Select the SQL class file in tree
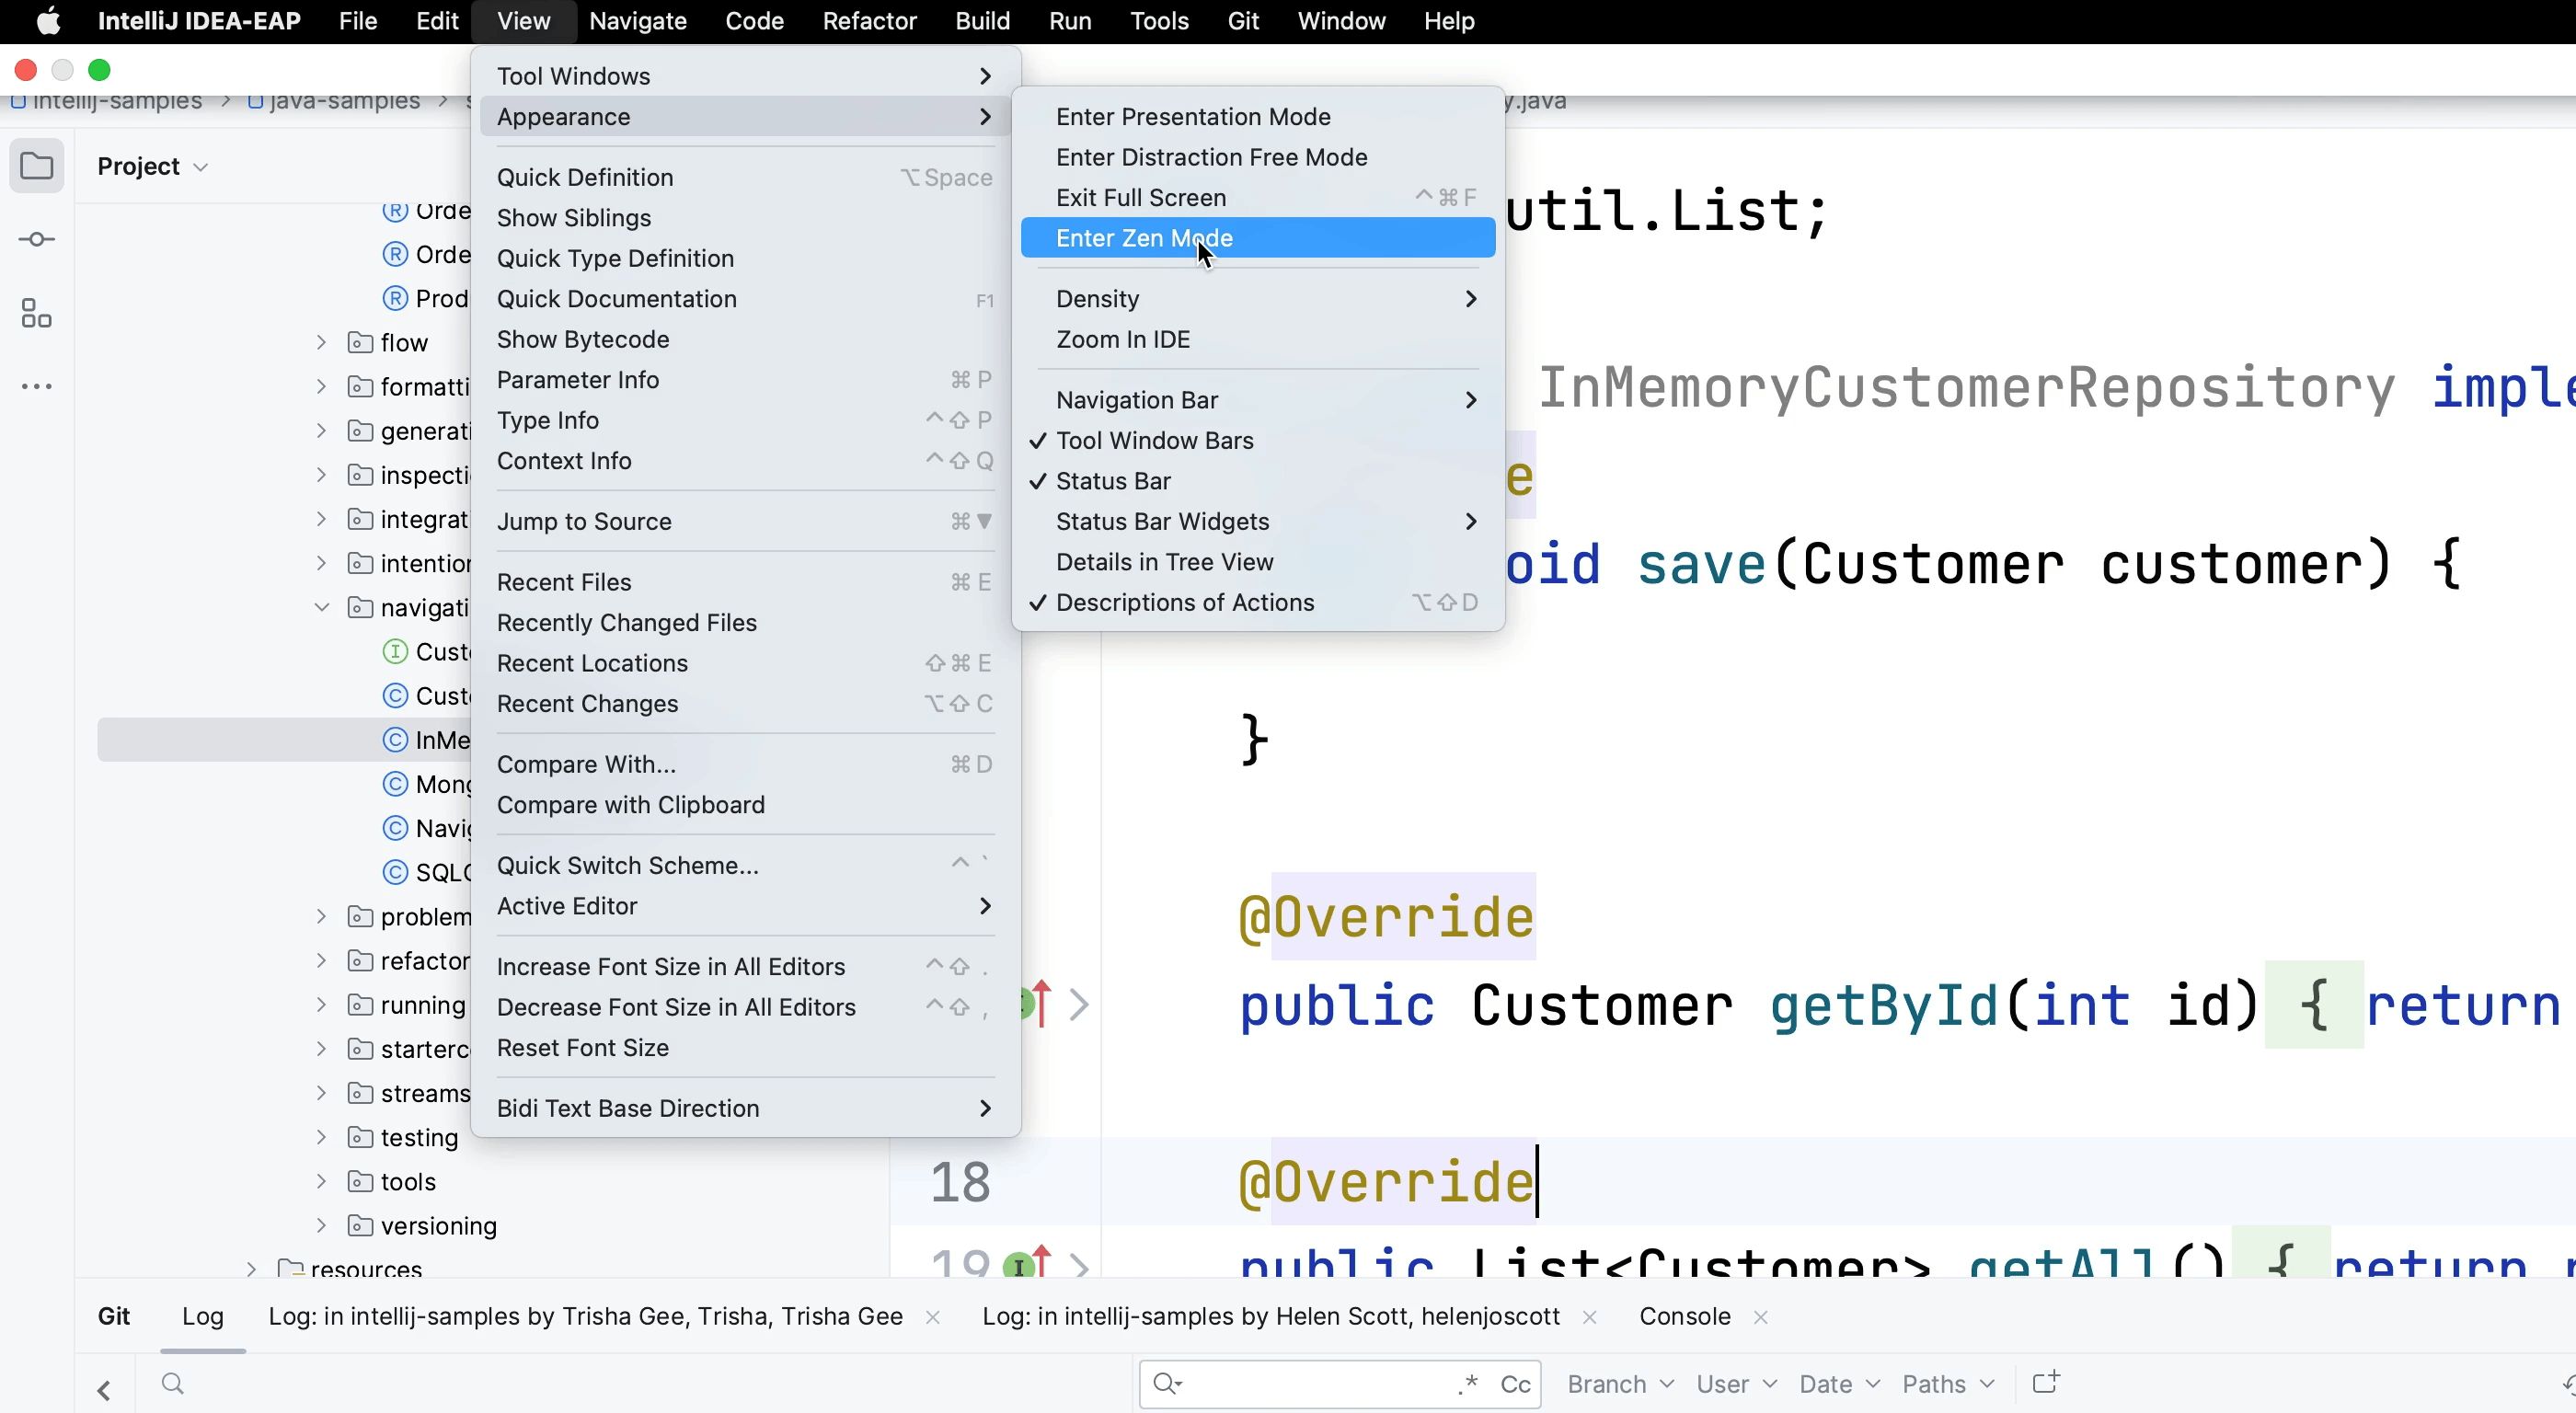This screenshot has height=1413, width=2576. pyautogui.click(x=427, y=872)
